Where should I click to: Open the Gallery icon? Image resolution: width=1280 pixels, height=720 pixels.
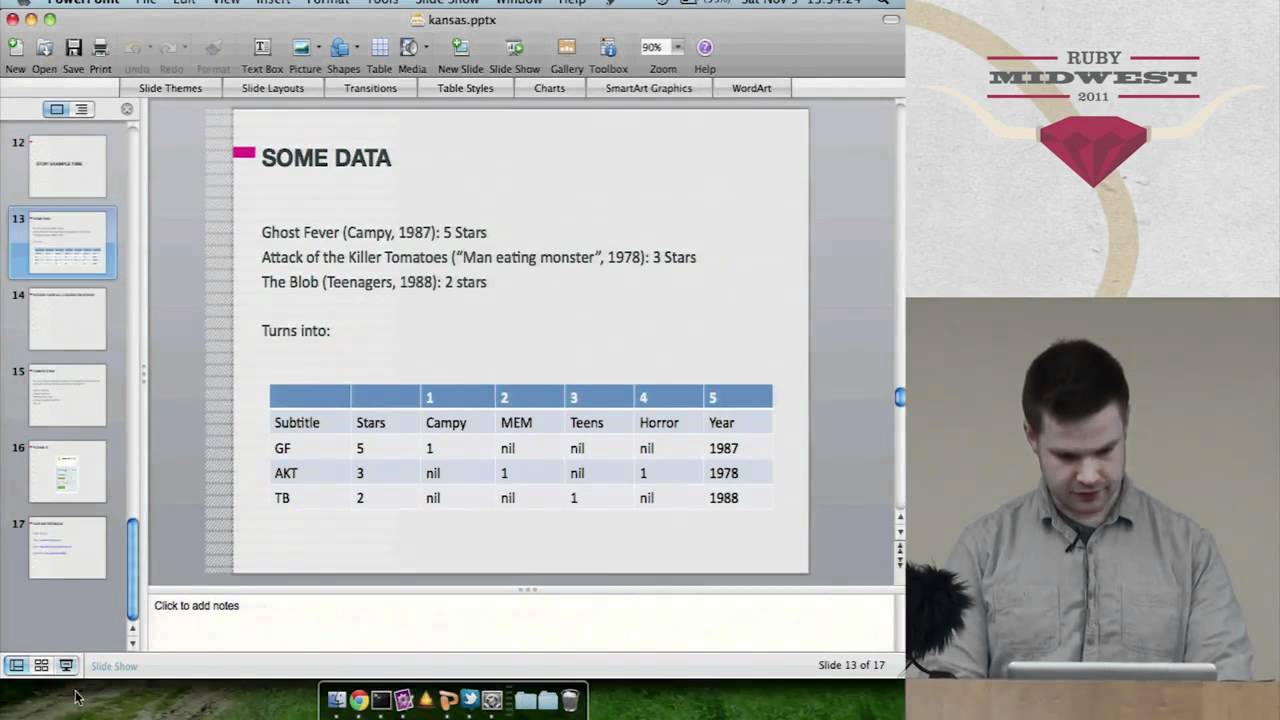(566, 47)
